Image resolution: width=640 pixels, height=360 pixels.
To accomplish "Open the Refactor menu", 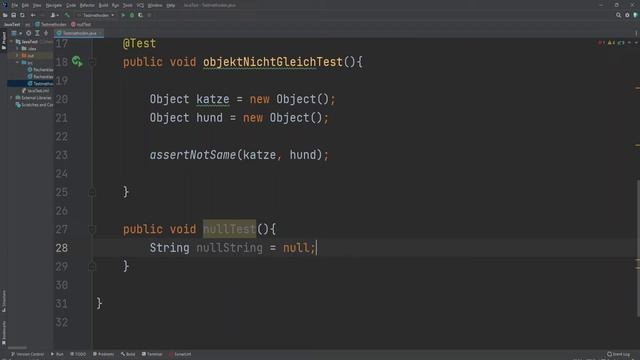I will [x=87, y=5].
